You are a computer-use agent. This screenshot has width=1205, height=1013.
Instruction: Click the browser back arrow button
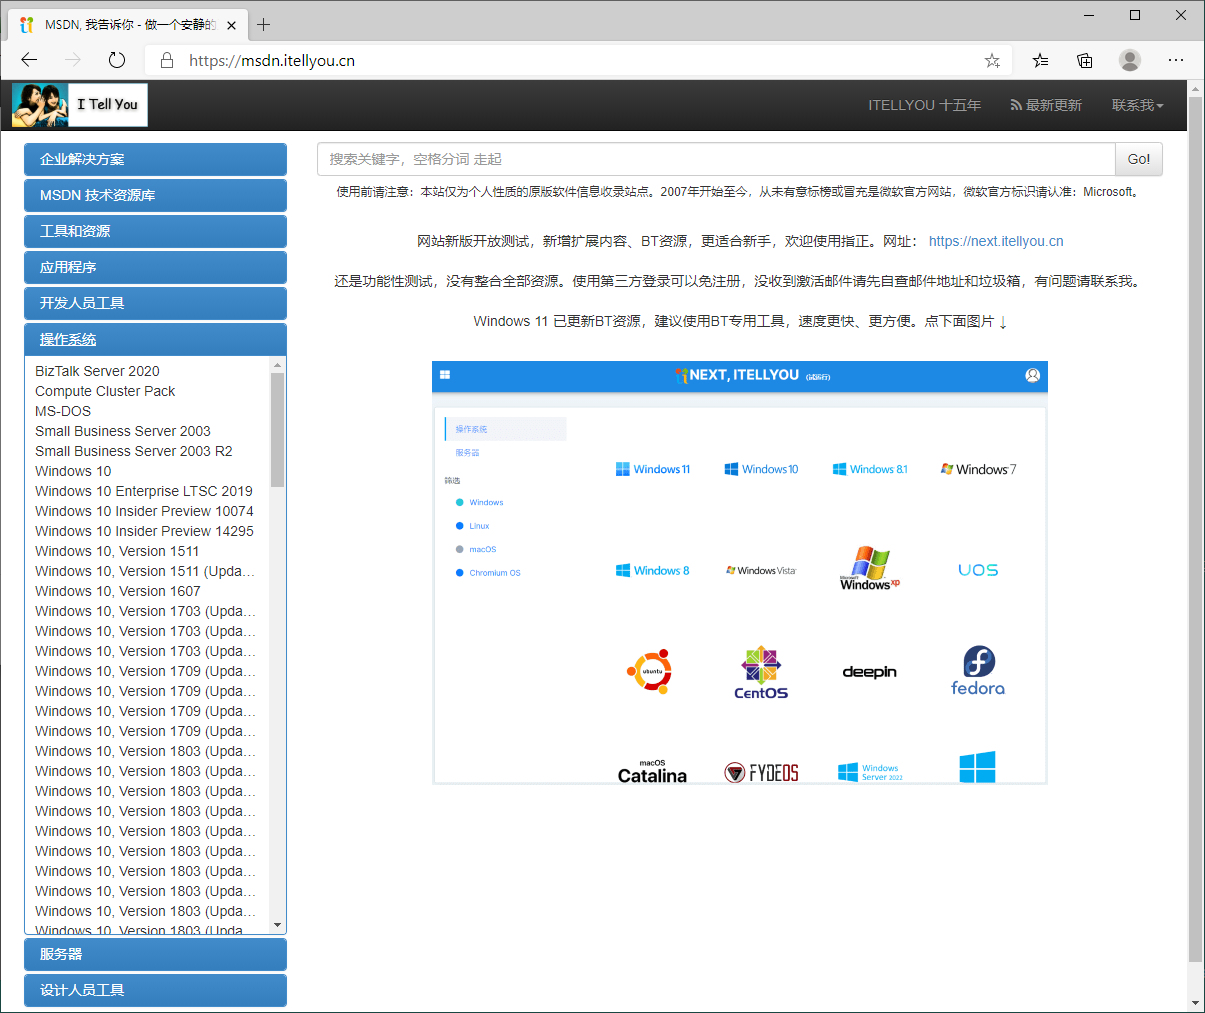point(29,60)
